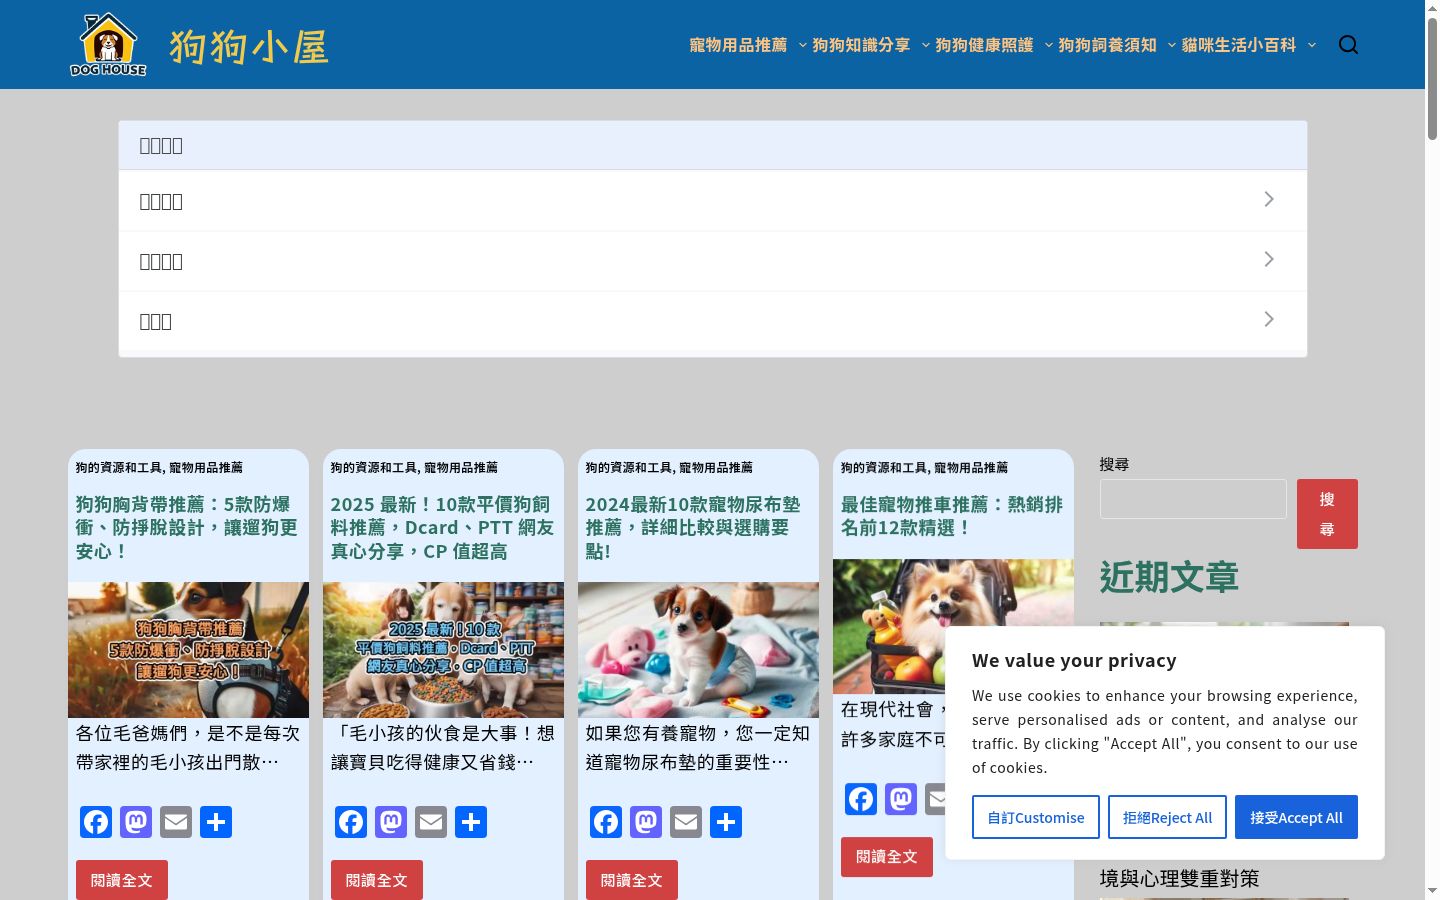Go to the 狗狗小屋 site title
This screenshot has width=1440, height=900.
(249, 47)
